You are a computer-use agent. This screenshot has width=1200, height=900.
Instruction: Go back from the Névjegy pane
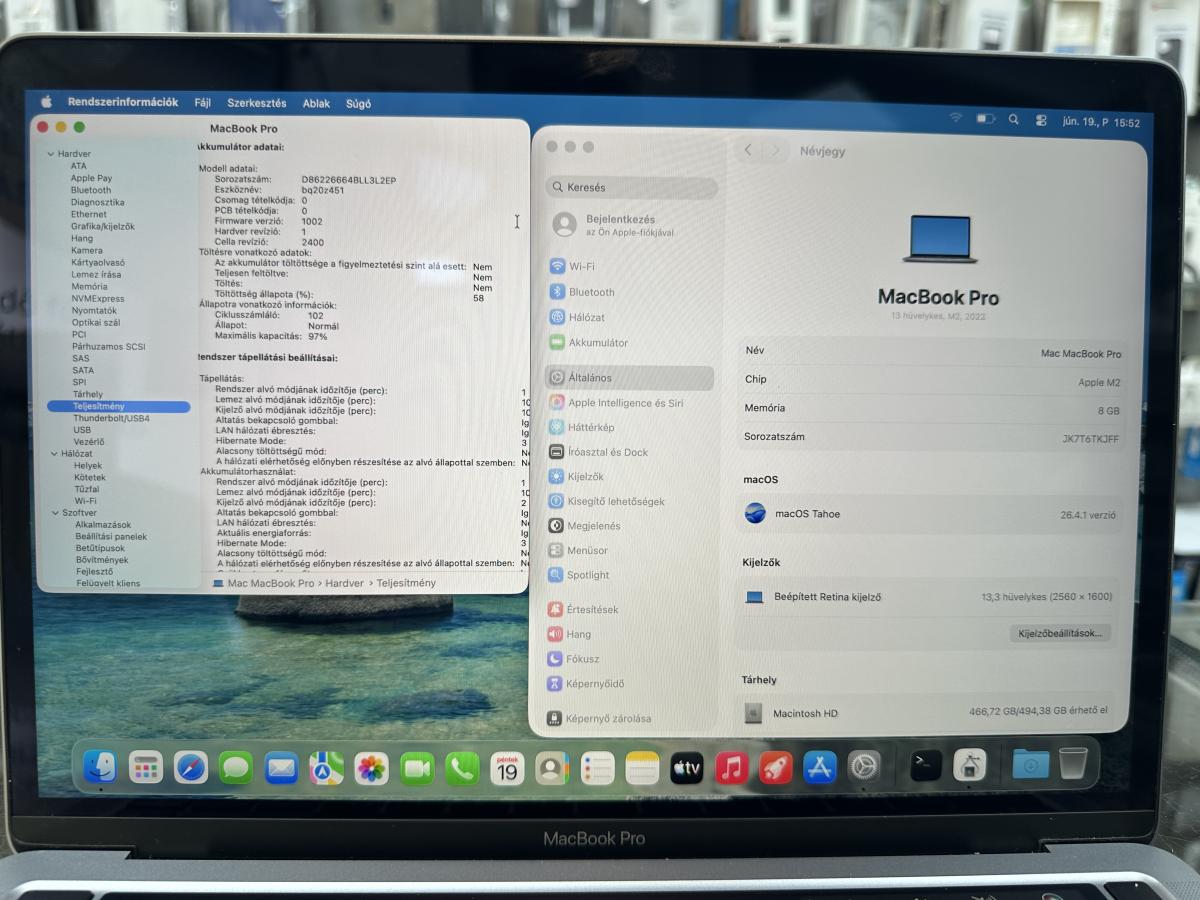[x=748, y=150]
